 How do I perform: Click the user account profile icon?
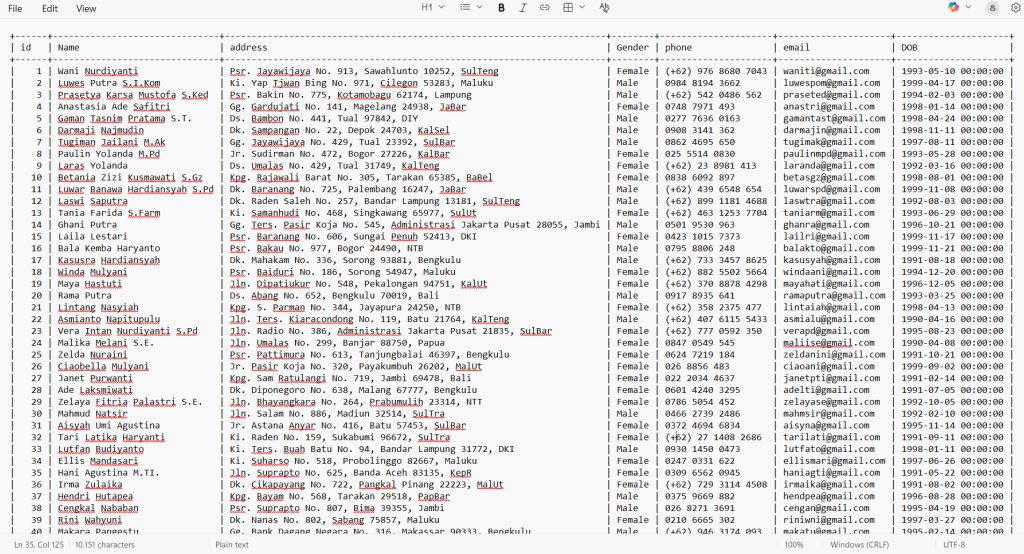[x=991, y=8]
